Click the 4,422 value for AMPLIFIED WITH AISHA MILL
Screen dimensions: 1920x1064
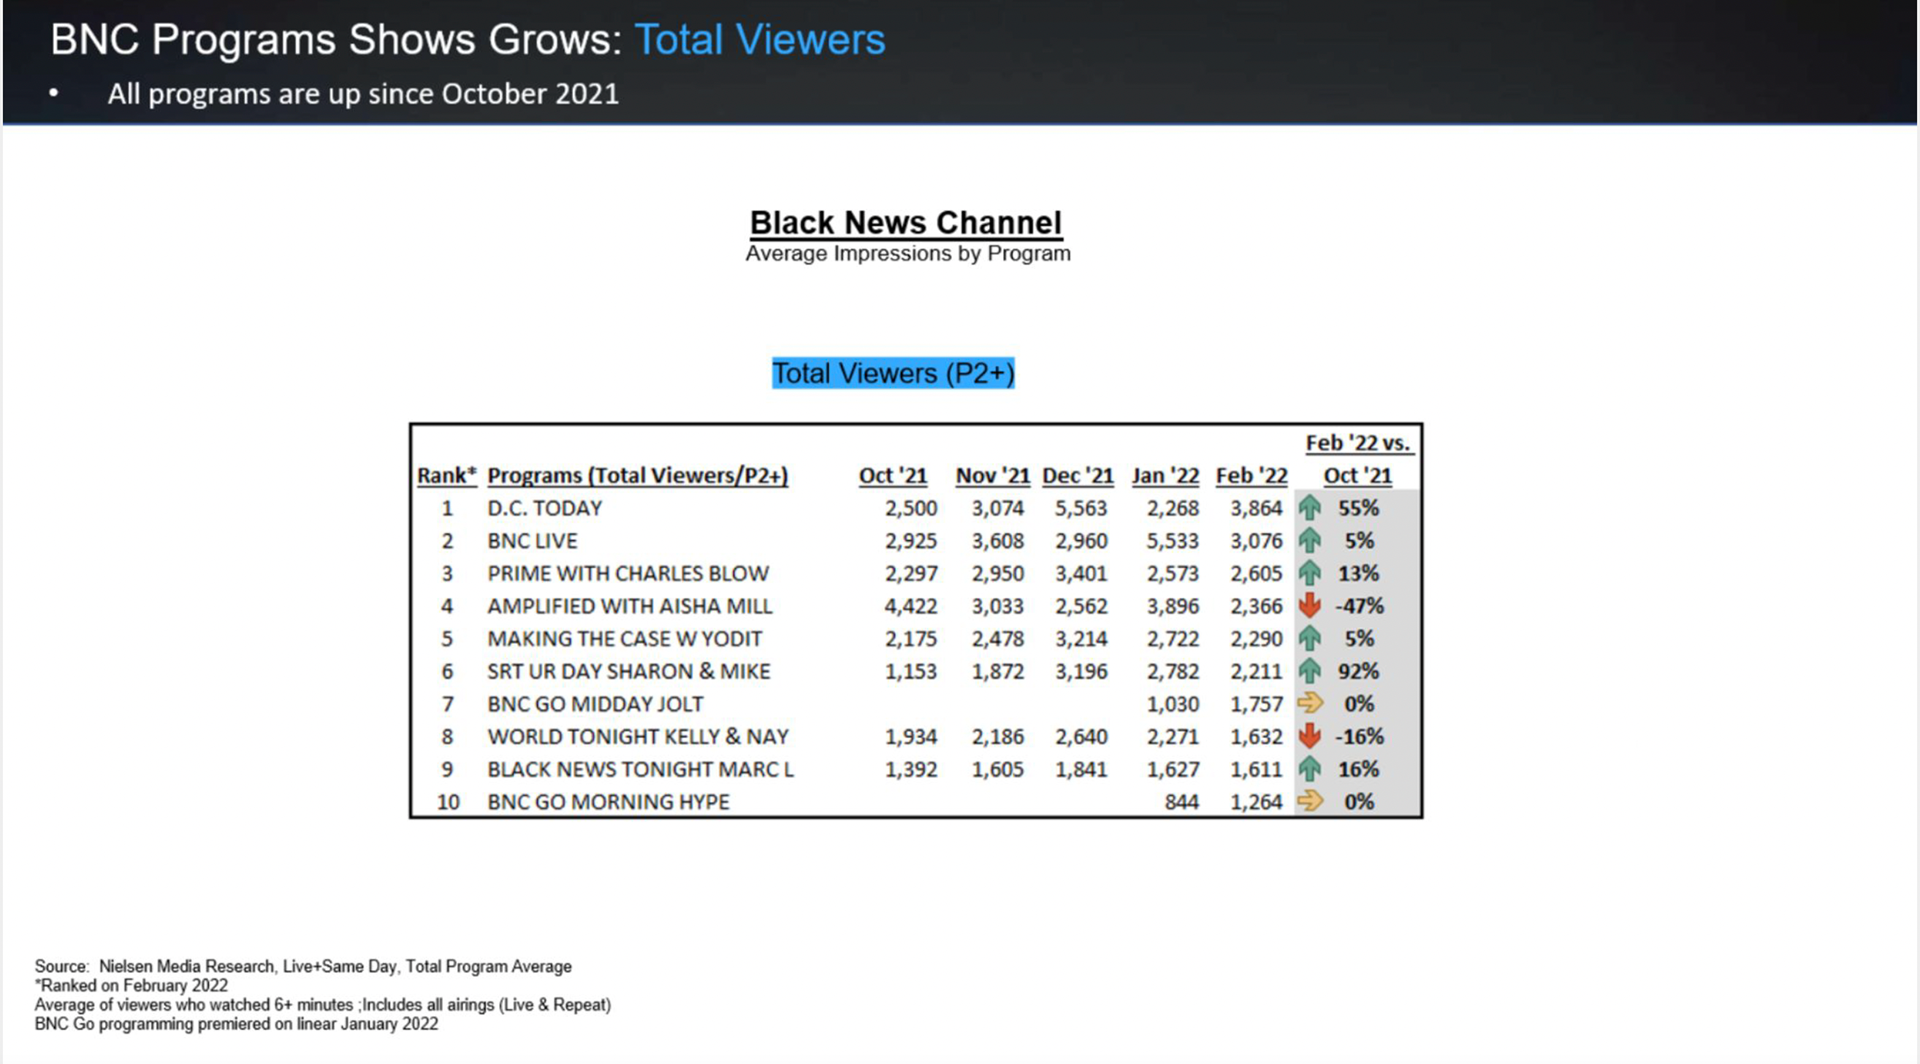[x=911, y=606]
